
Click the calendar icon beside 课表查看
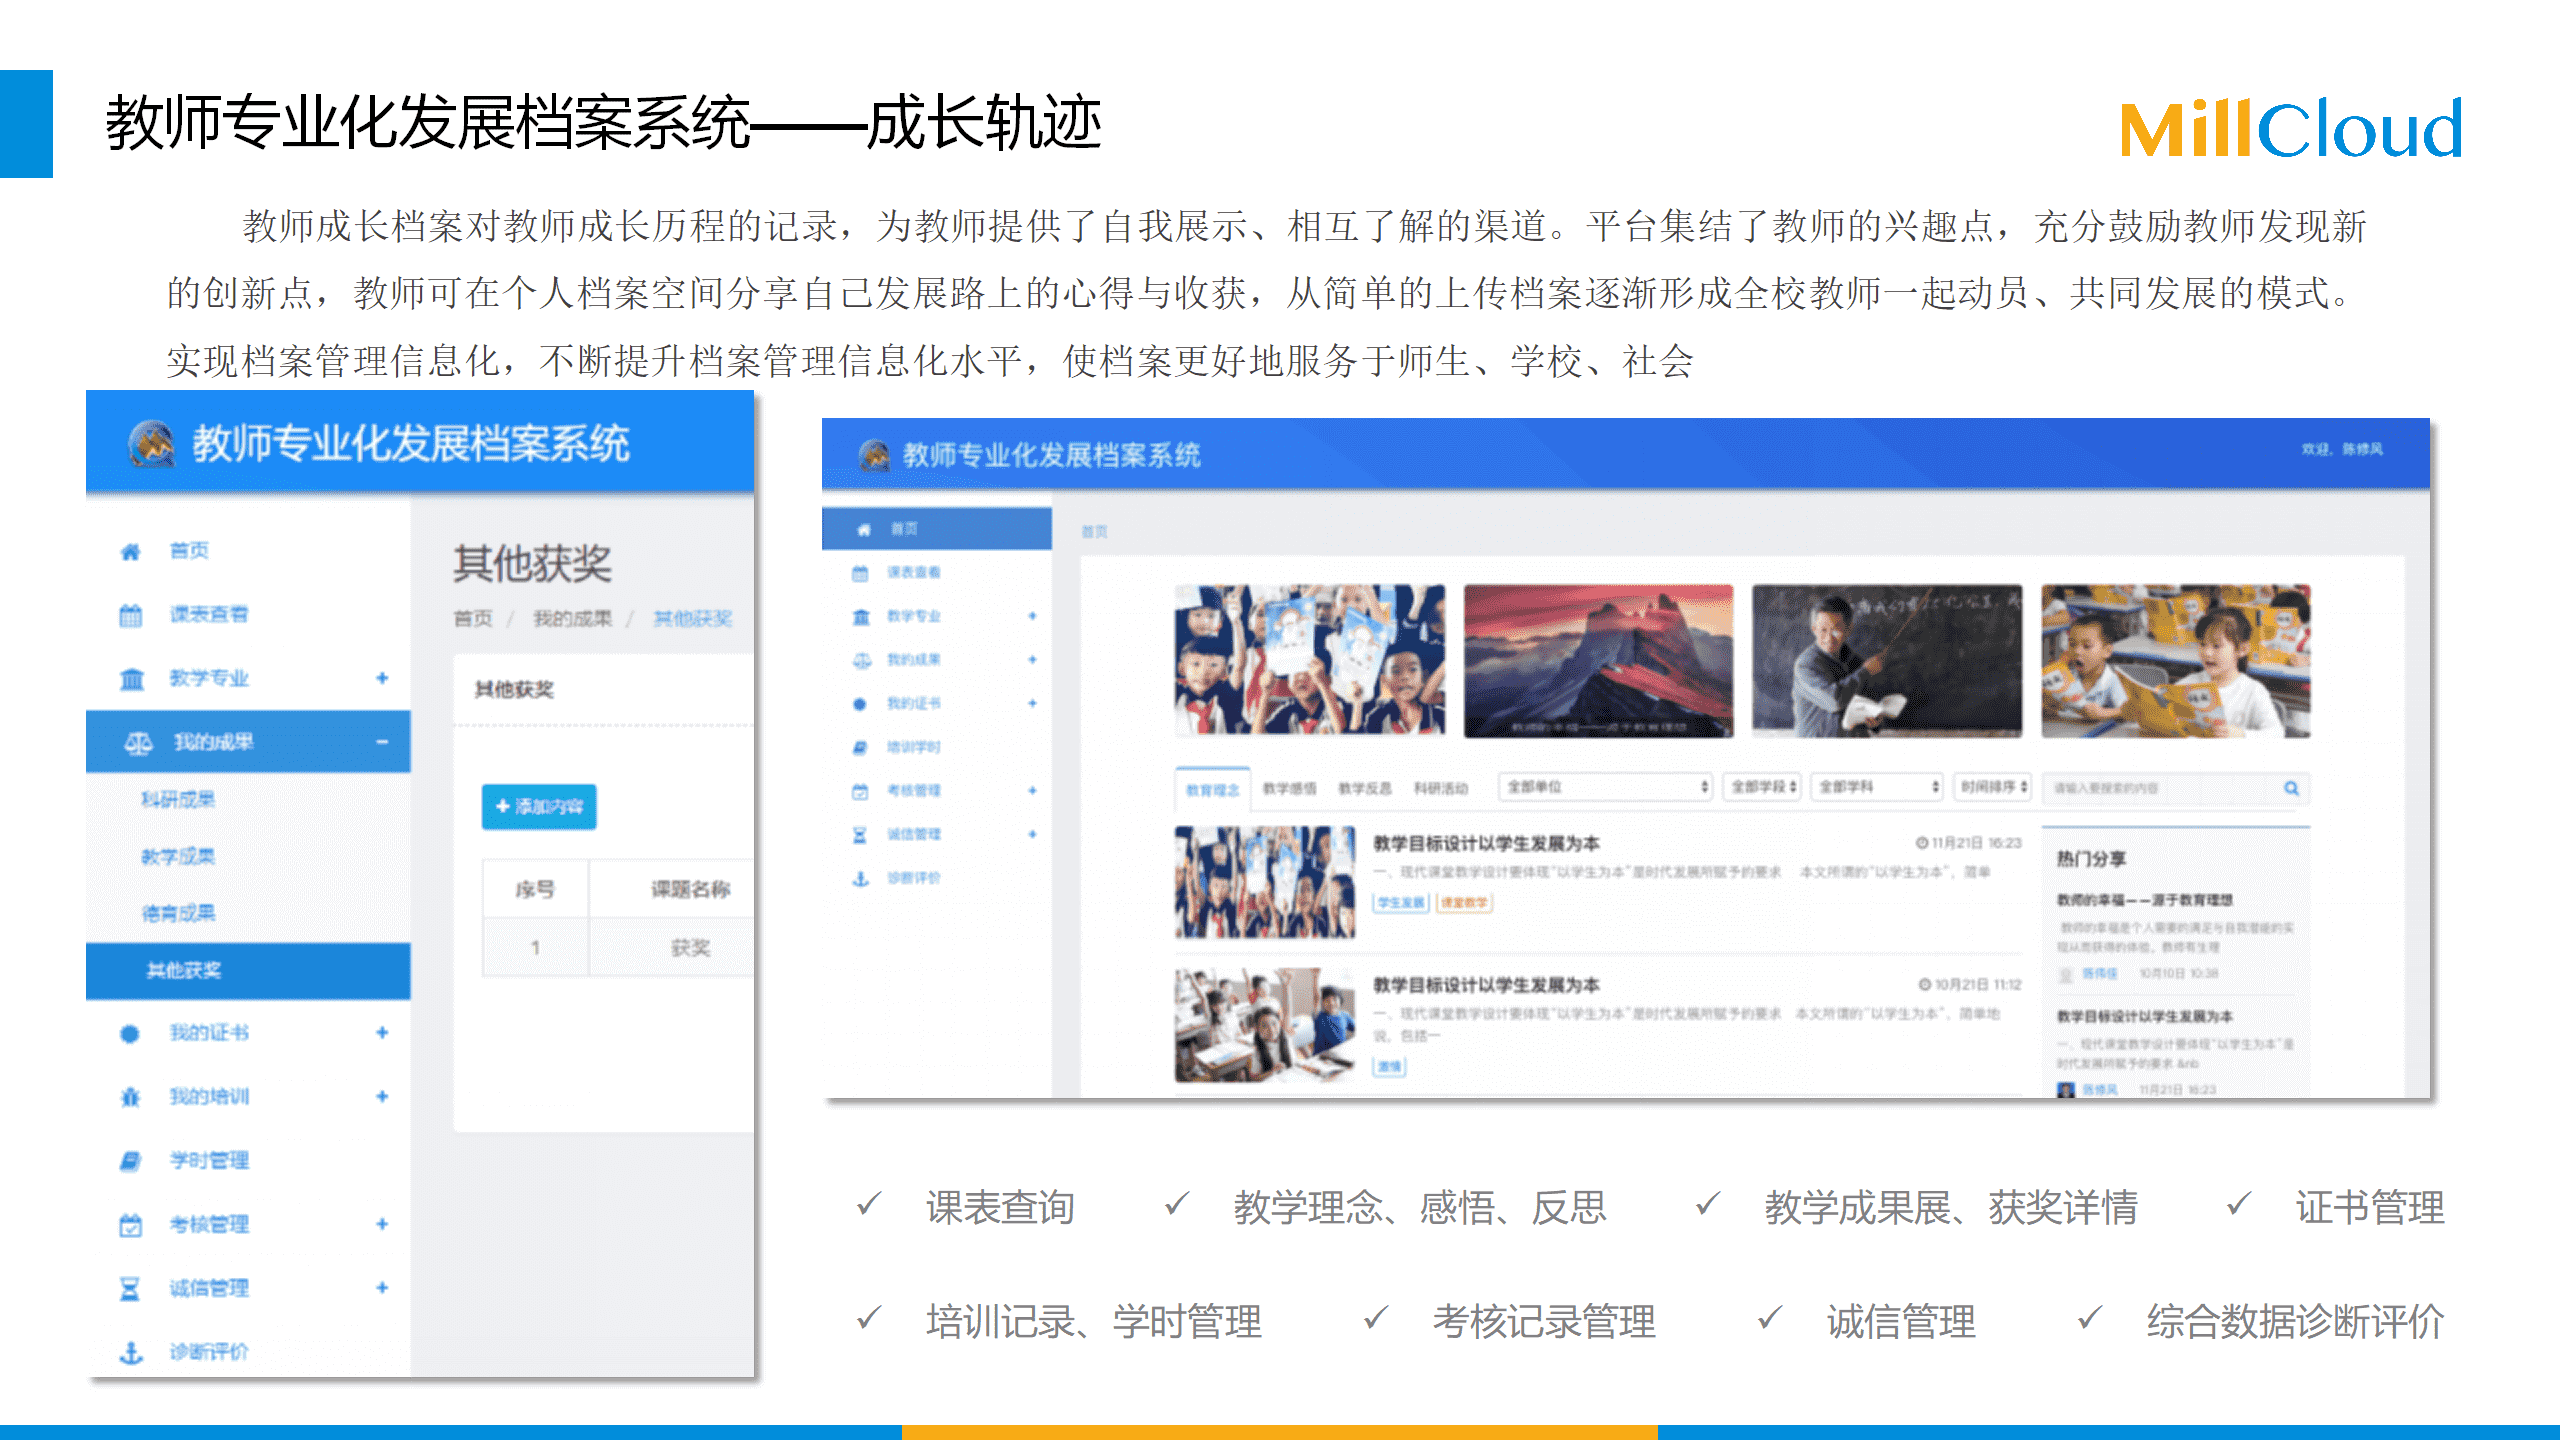[130, 615]
